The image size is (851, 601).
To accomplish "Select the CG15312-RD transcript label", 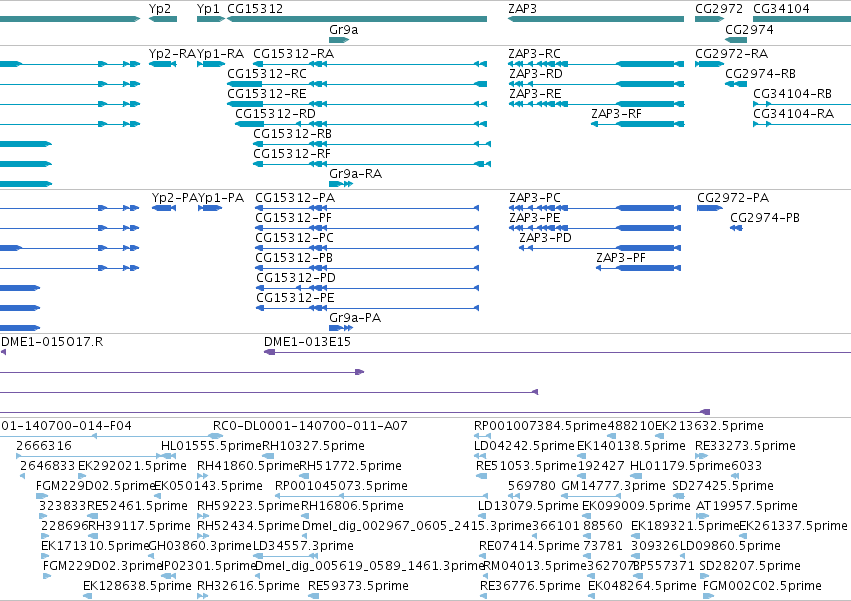I will [x=275, y=114].
